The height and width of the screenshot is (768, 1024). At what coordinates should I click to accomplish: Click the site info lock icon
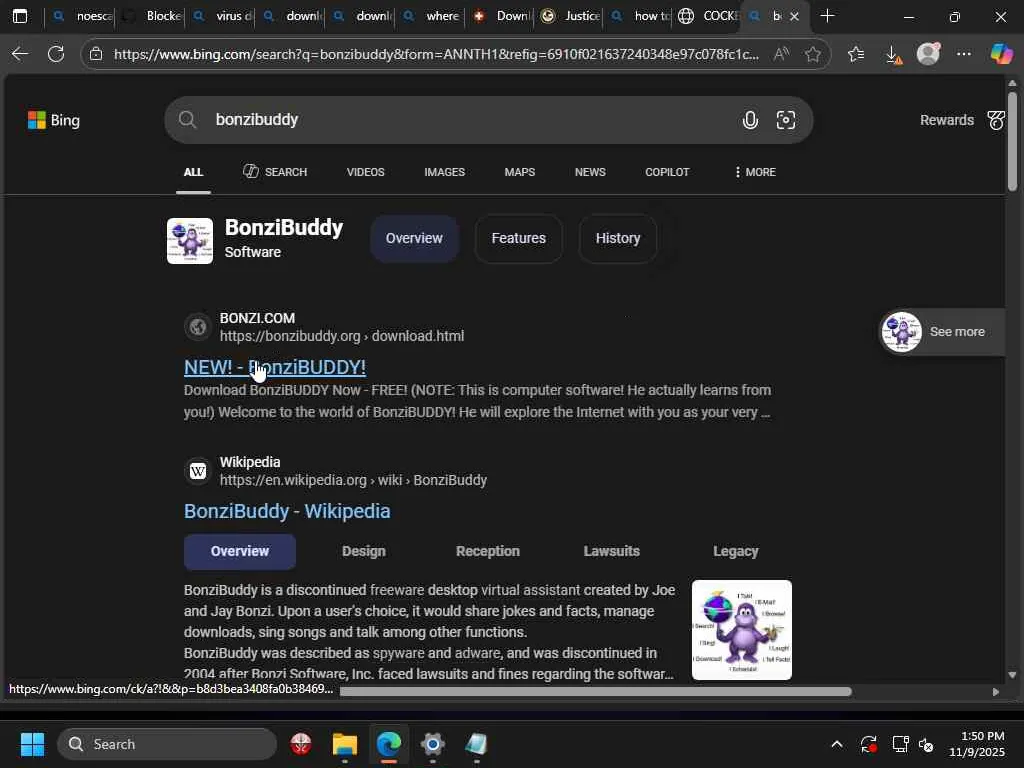point(96,54)
